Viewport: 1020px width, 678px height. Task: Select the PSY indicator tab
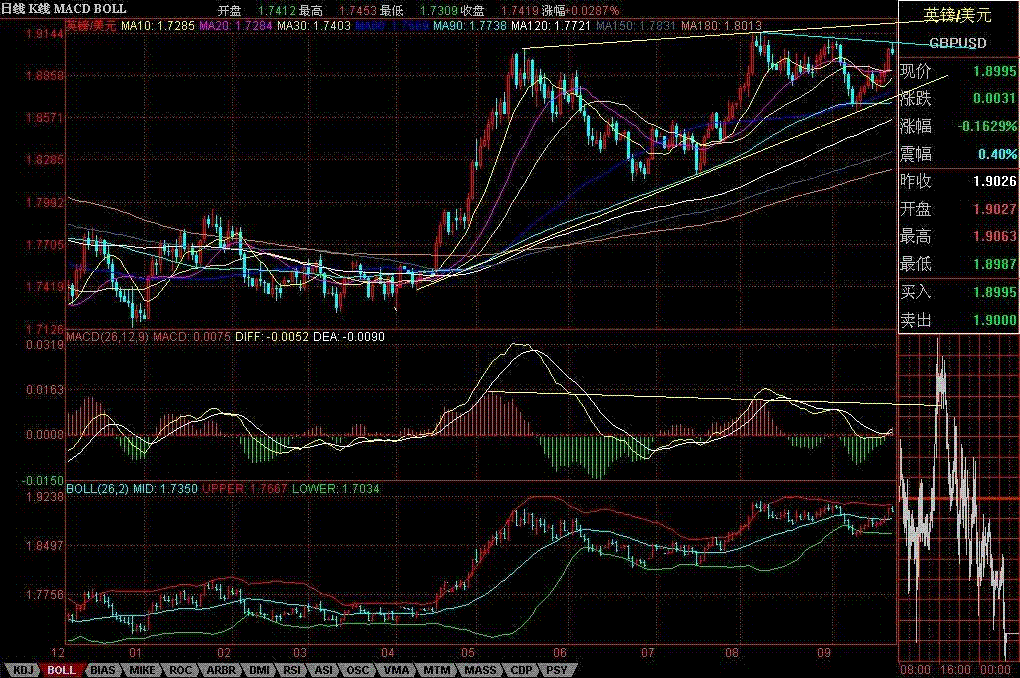click(x=556, y=670)
